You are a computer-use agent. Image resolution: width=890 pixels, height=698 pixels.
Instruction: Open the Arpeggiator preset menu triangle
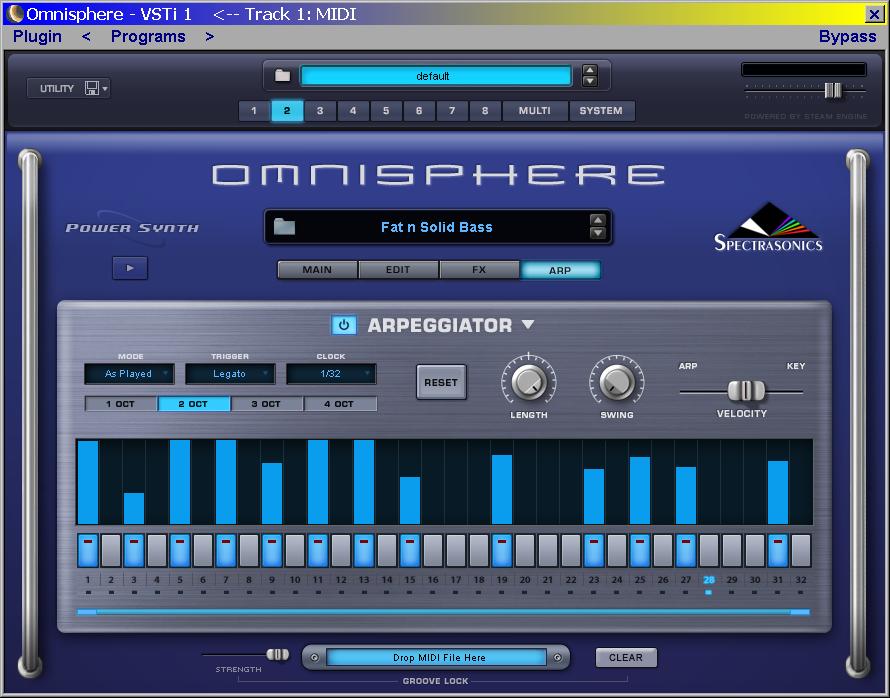pyautogui.click(x=528, y=325)
